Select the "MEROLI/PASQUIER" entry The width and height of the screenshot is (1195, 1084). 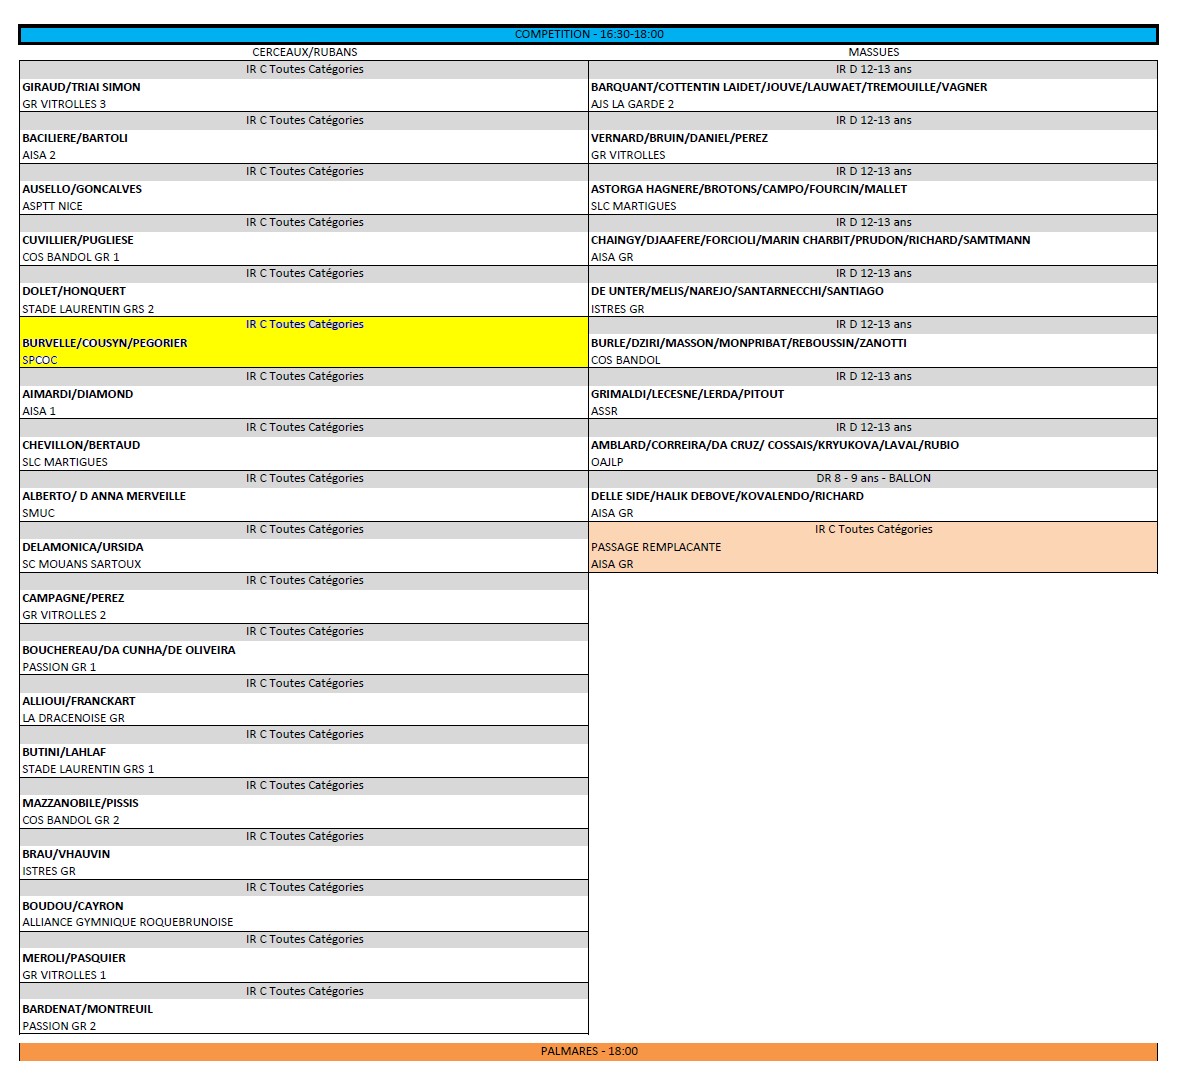(x=74, y=958)
